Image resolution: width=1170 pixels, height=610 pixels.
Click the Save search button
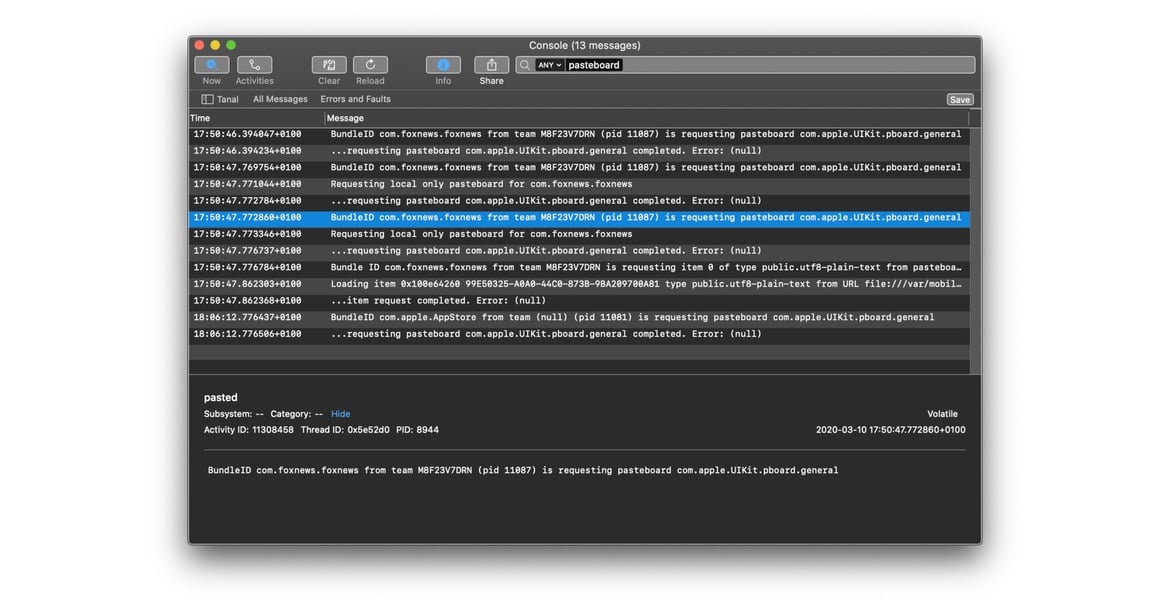[959, 99]
